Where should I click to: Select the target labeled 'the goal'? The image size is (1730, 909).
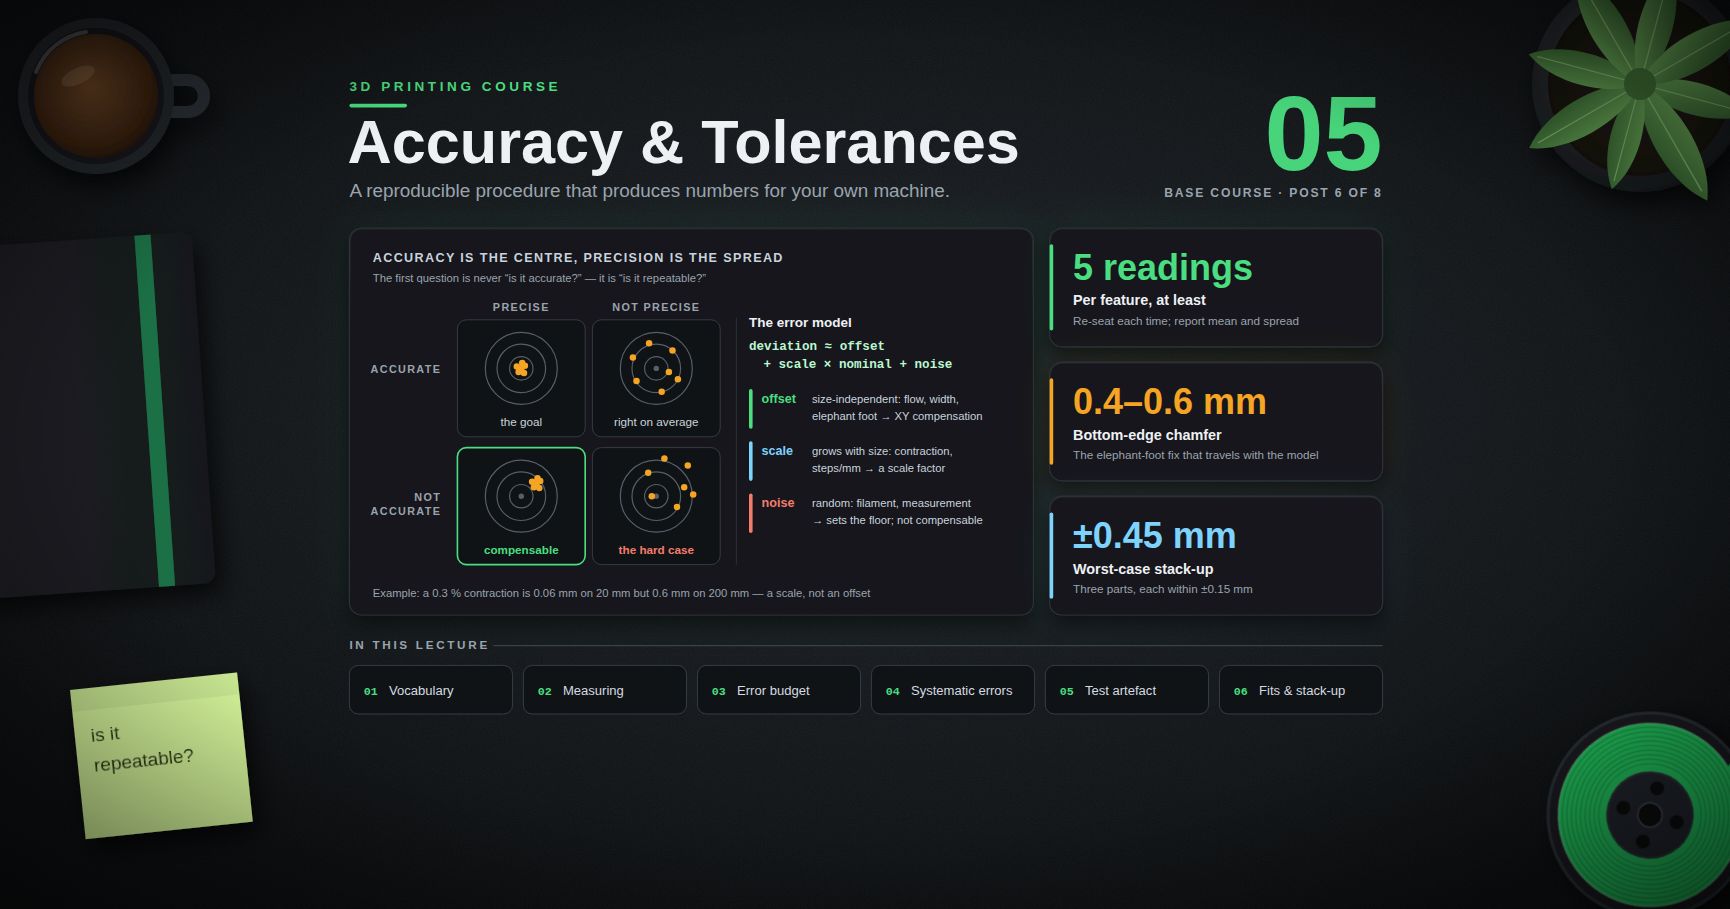click(x=521, y=378)
